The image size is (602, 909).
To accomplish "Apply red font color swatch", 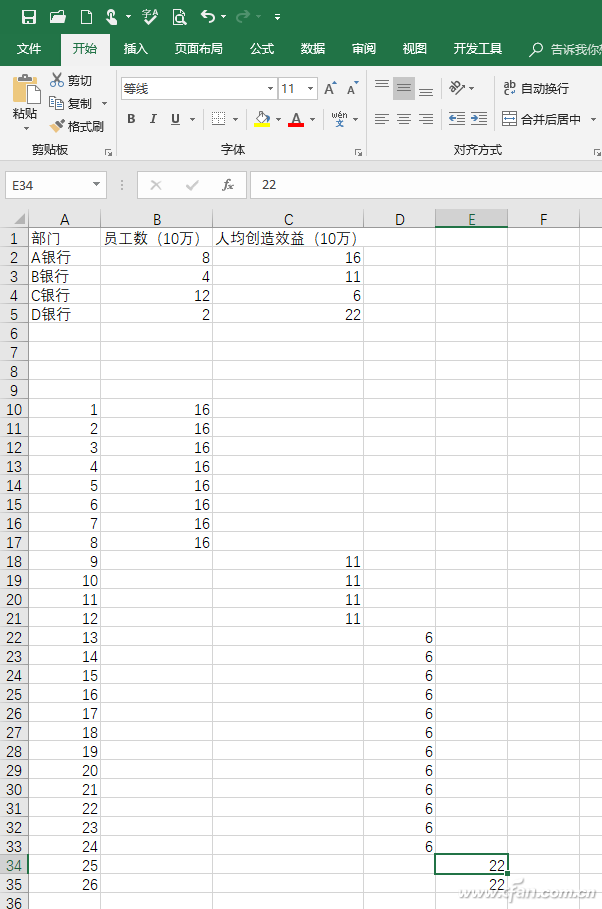I will 296,119.
